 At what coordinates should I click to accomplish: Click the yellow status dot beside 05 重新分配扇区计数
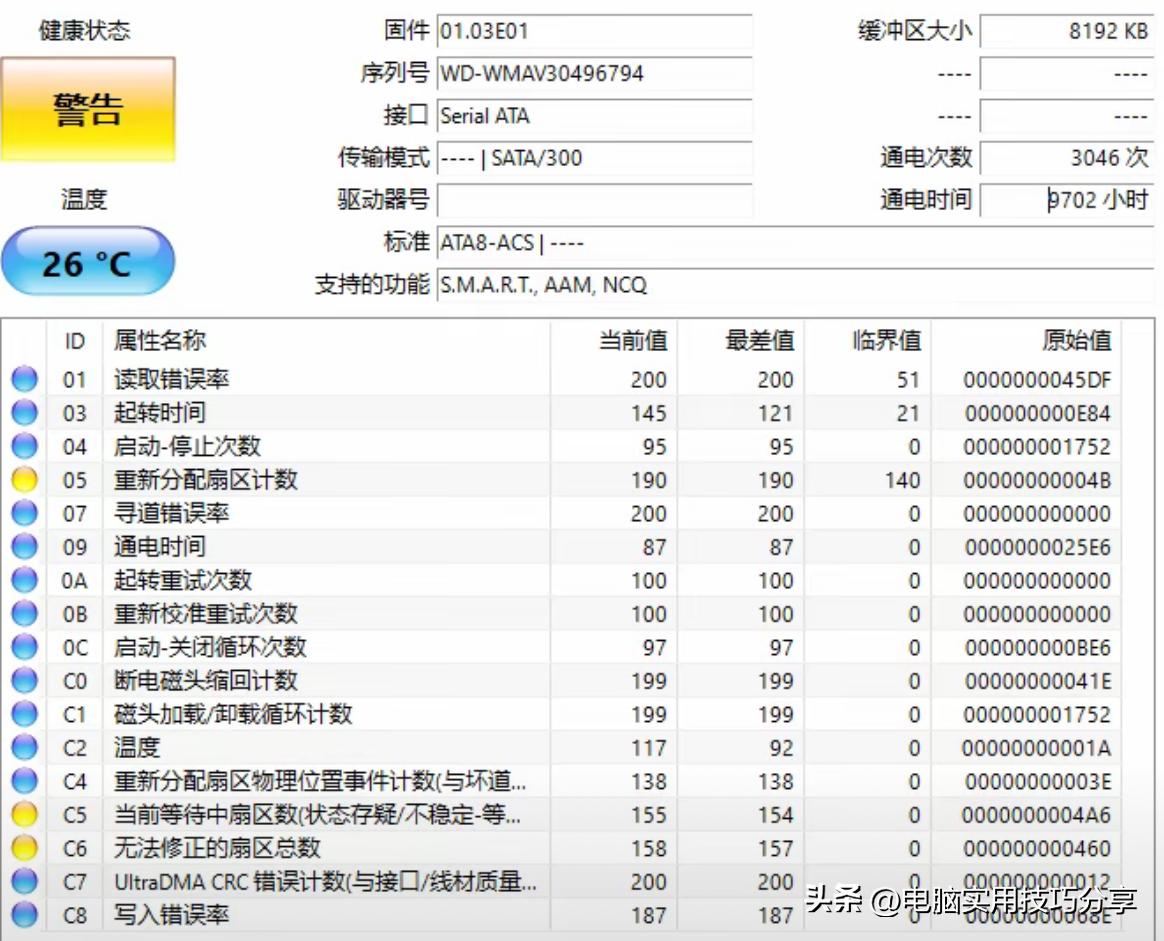tap(22, 479)
